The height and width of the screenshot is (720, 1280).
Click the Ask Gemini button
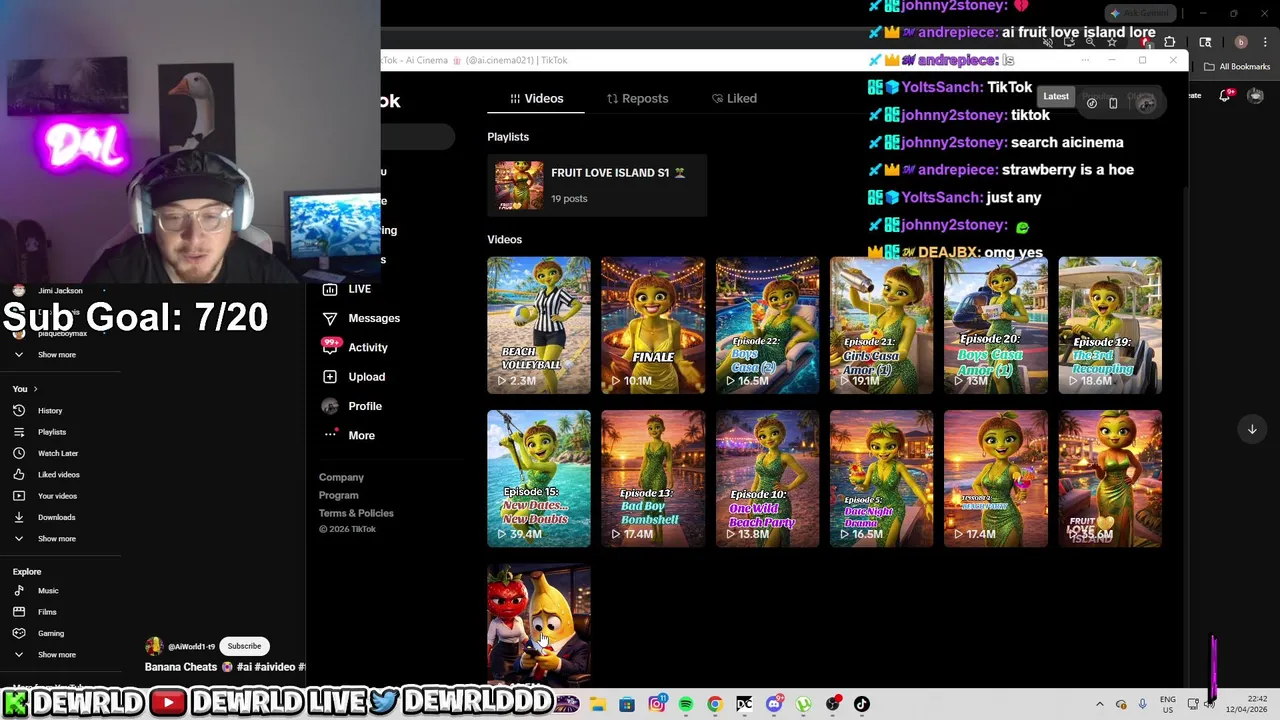[x=1140, y=13]
